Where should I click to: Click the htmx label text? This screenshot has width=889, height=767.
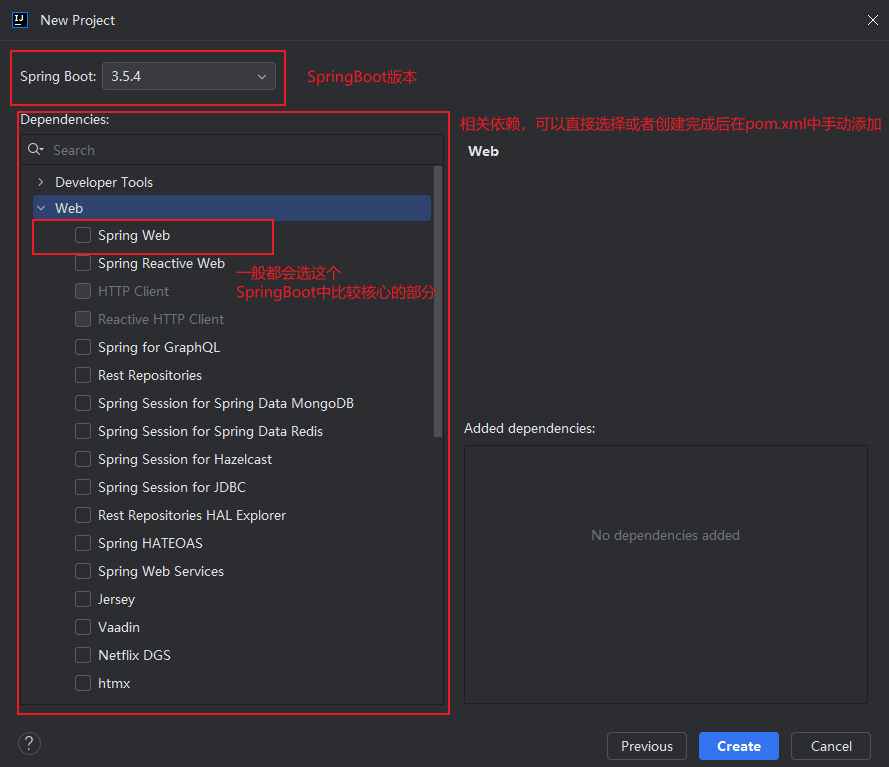point(114,683)
